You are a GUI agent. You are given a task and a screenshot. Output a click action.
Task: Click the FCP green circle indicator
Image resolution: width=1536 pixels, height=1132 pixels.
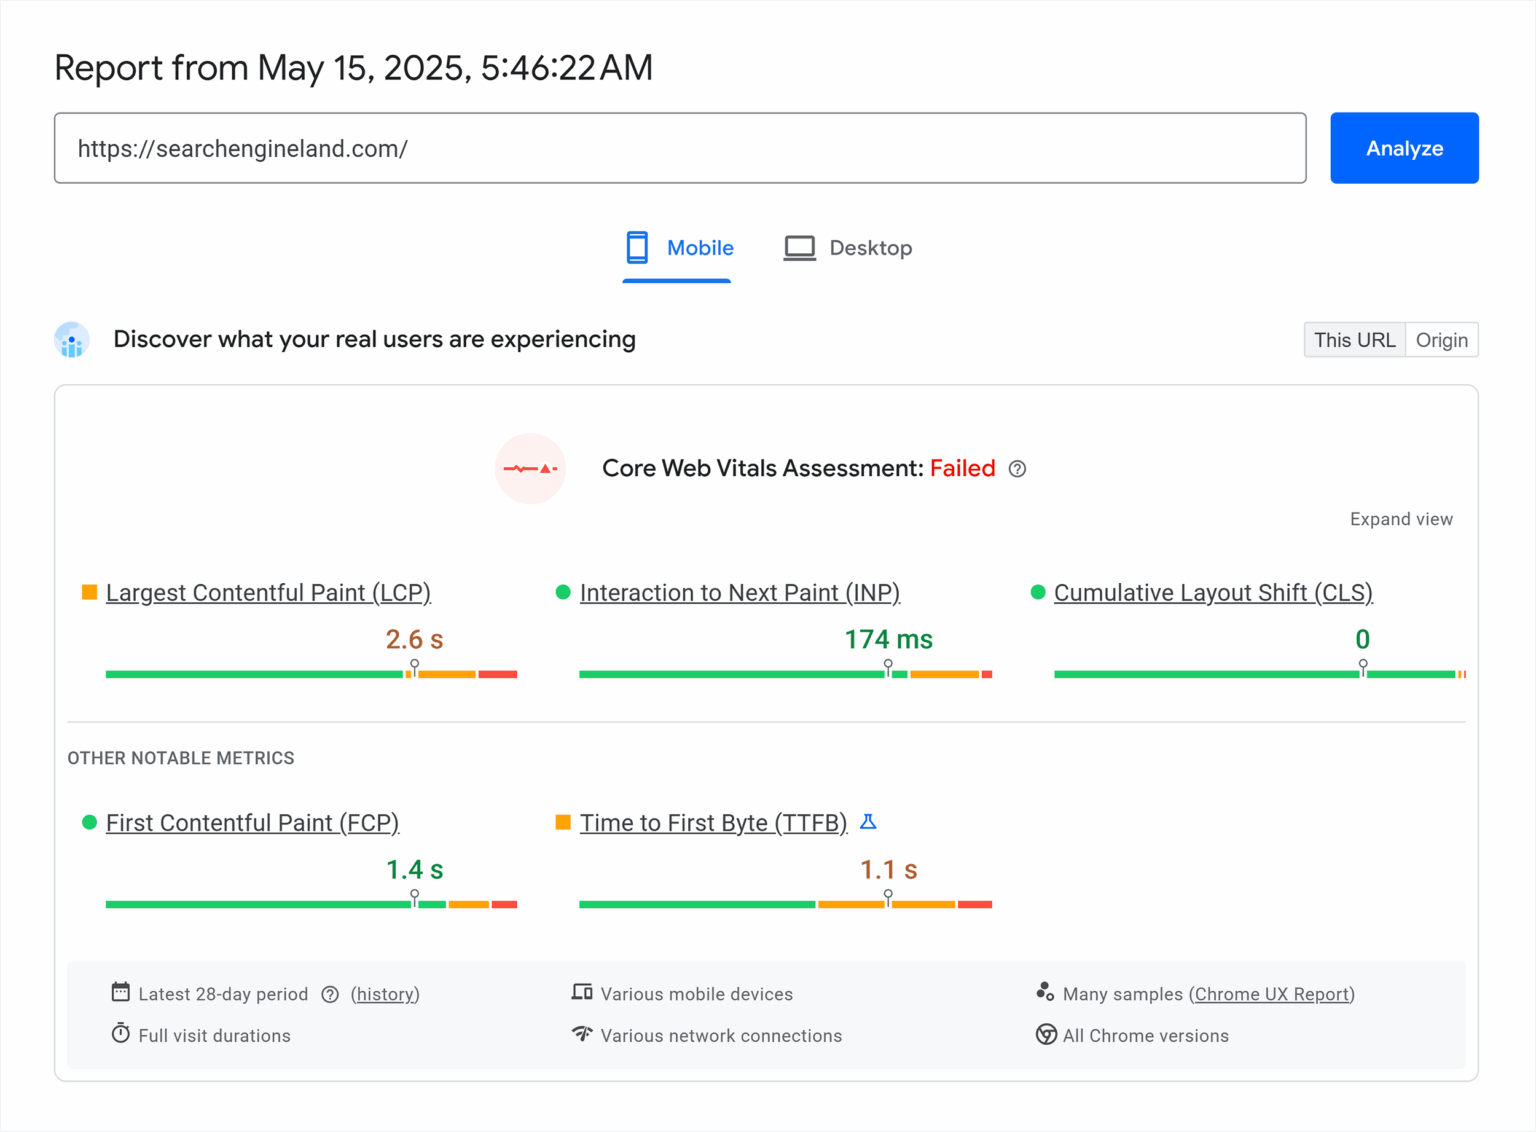[89, 822]
